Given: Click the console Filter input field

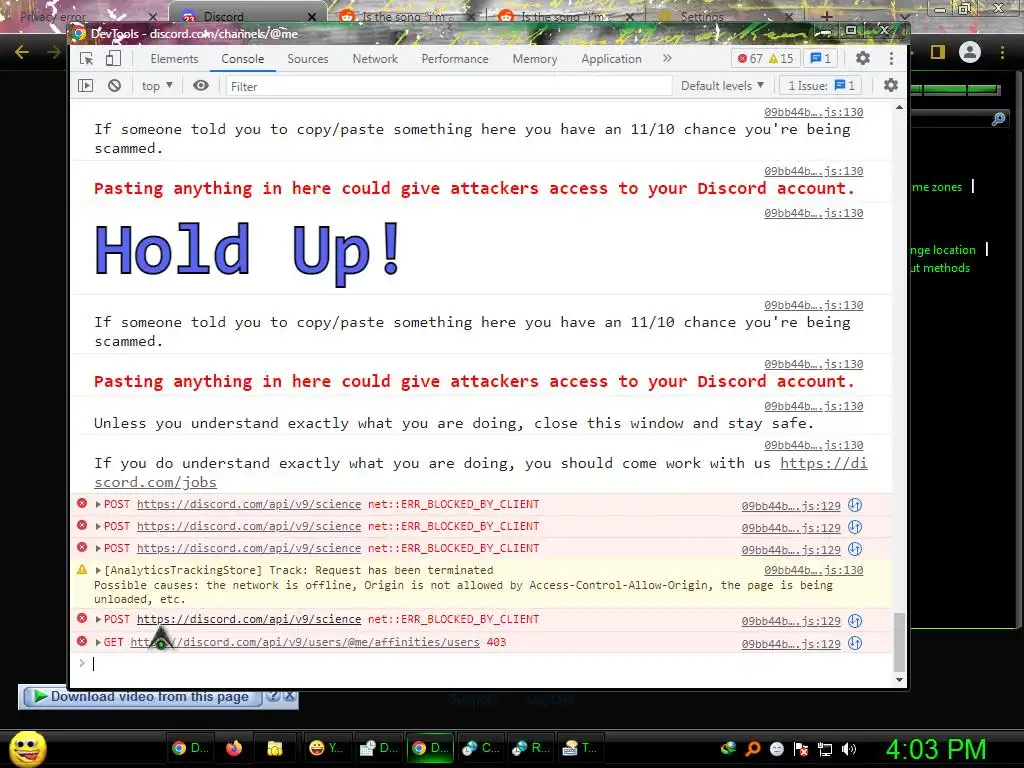Looking at the screenshot, I should tap(449, 86).
